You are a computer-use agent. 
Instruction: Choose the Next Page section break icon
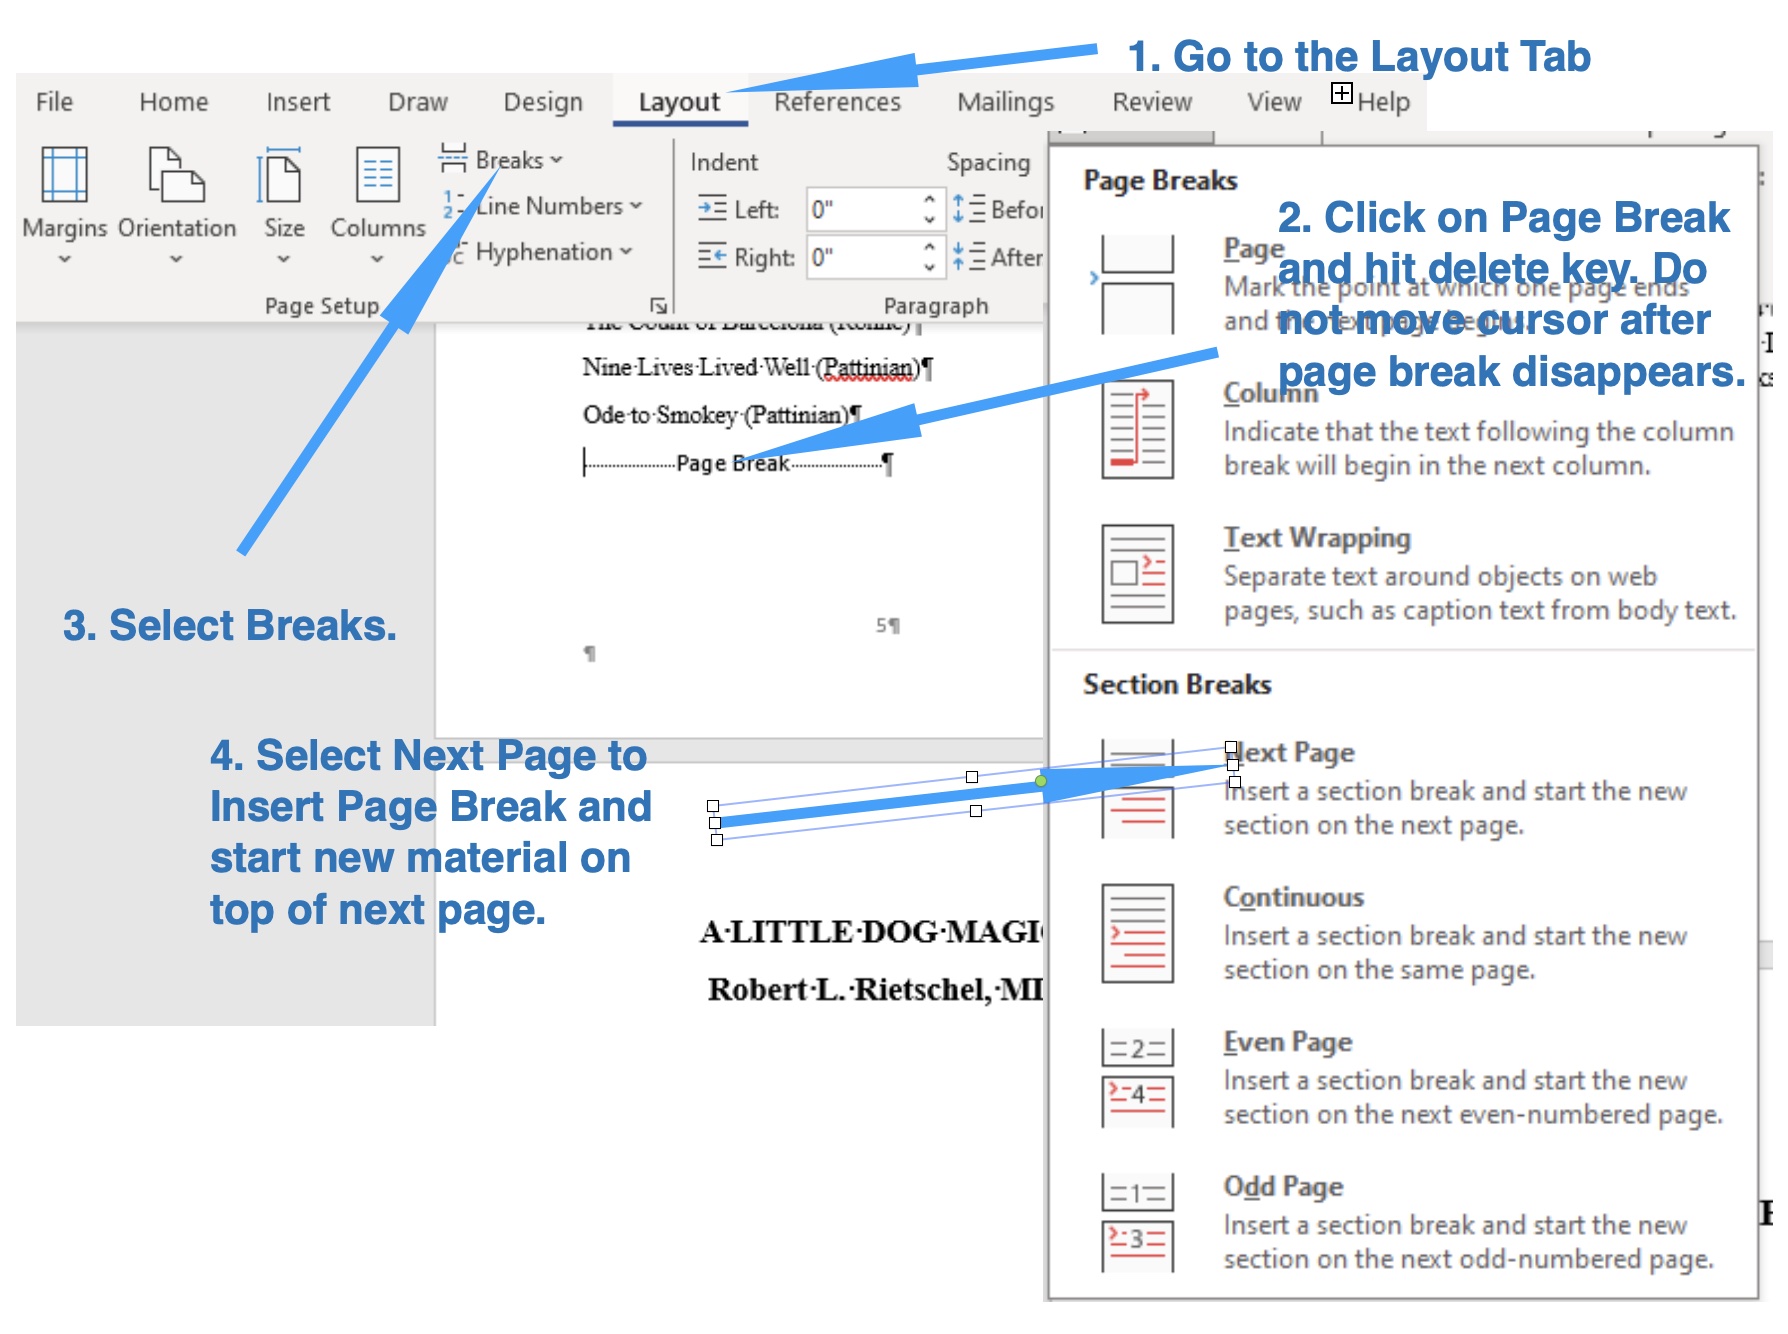pos(1137,789)
